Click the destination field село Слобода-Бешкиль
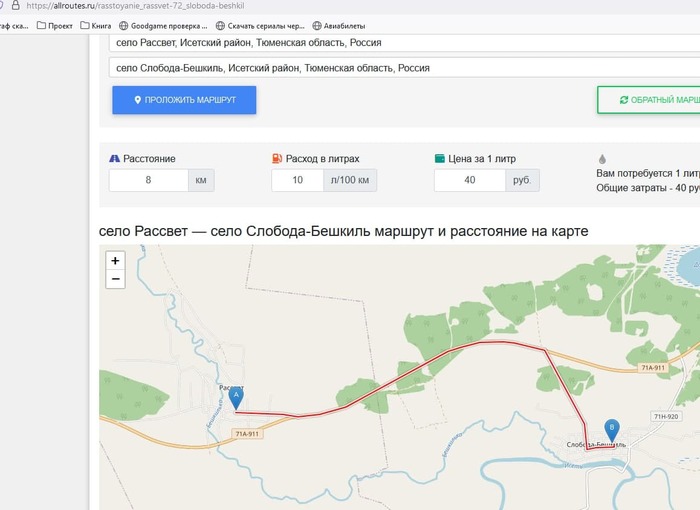Image resolution: width=700 pixels, height=510 pixels. 404,68
